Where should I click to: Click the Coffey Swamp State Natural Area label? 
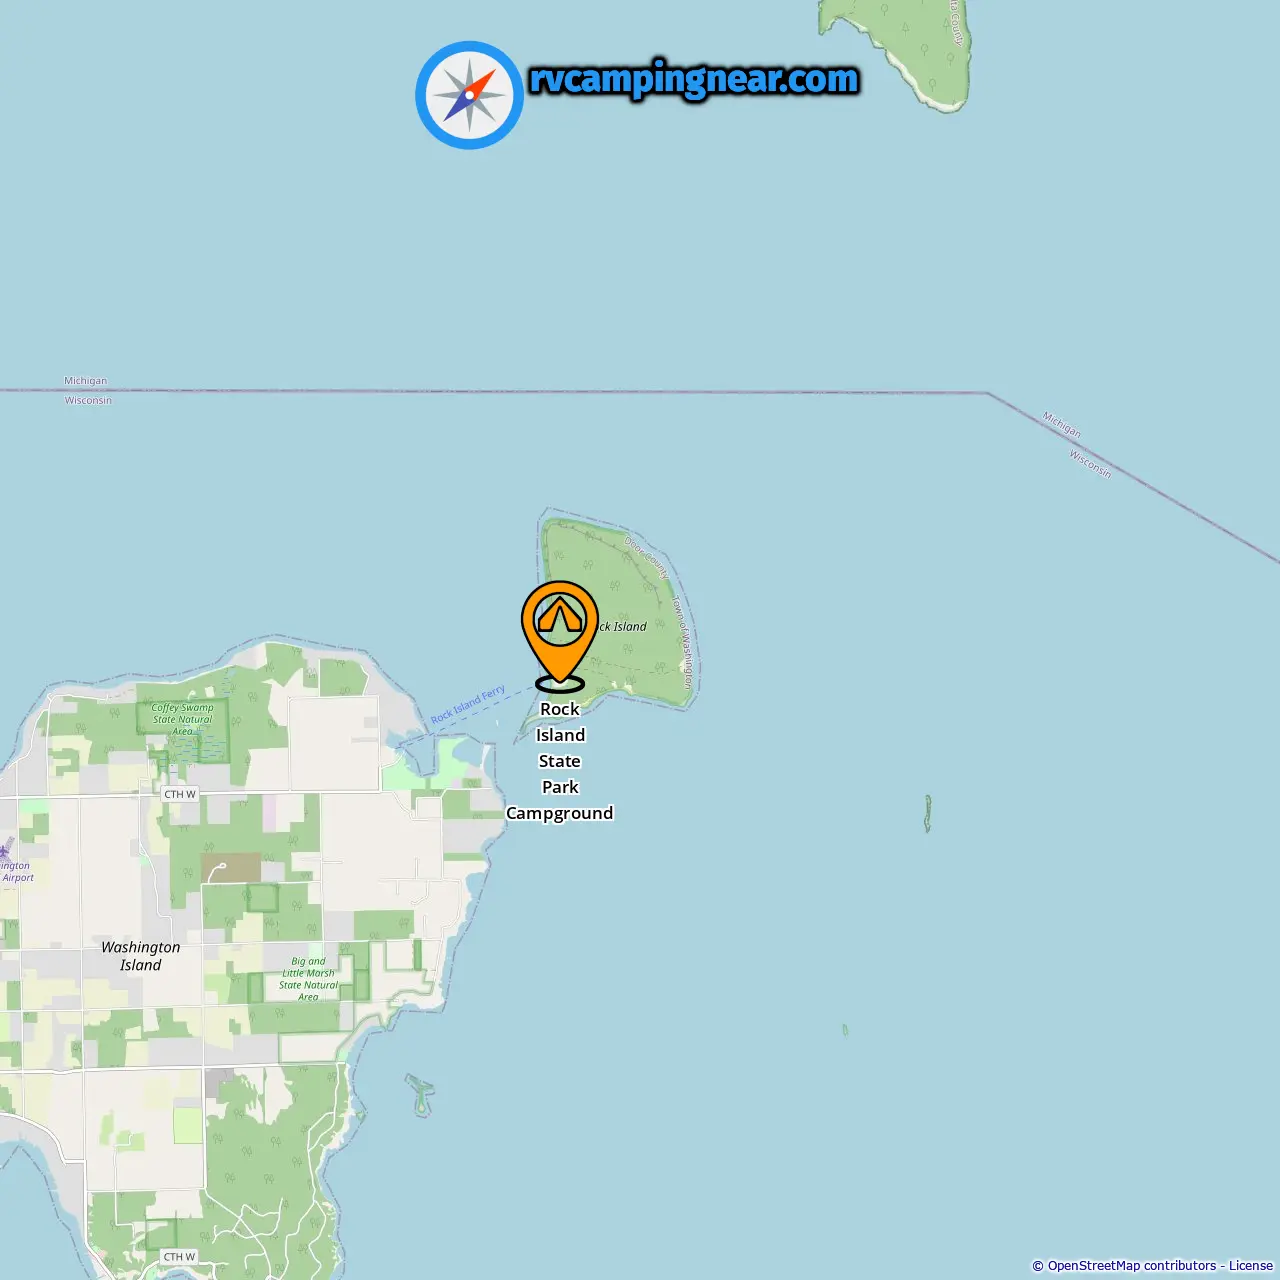183,719
